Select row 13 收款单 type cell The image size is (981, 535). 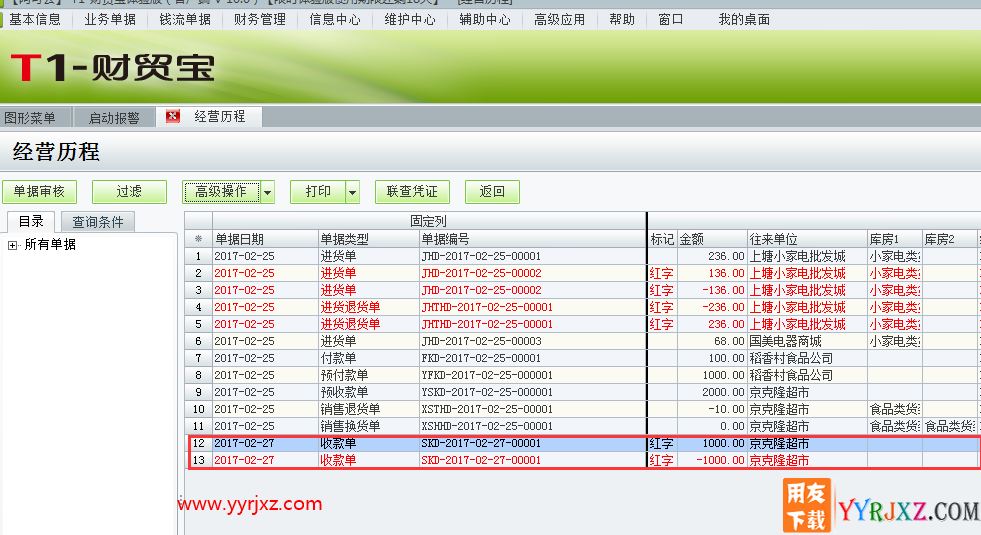[x=369, y=460]
